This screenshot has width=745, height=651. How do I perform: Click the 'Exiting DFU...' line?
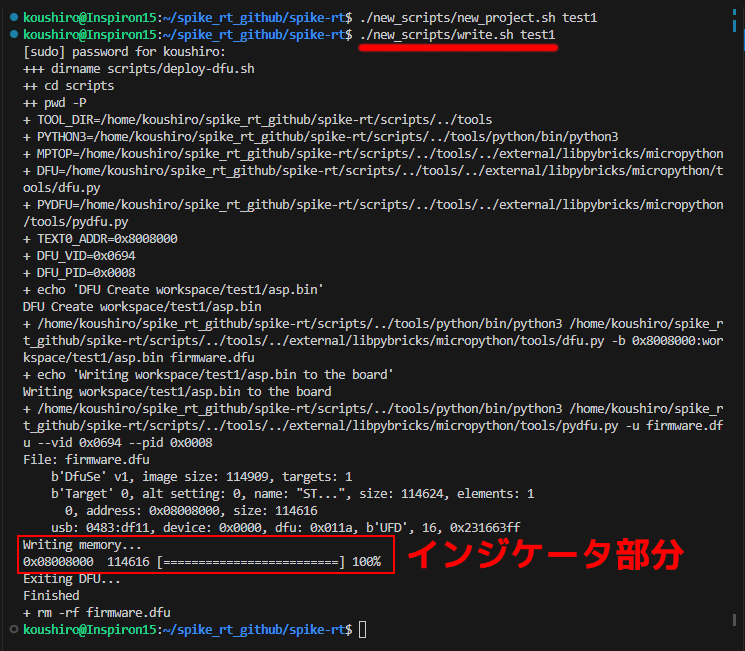(x=72, y=579)
